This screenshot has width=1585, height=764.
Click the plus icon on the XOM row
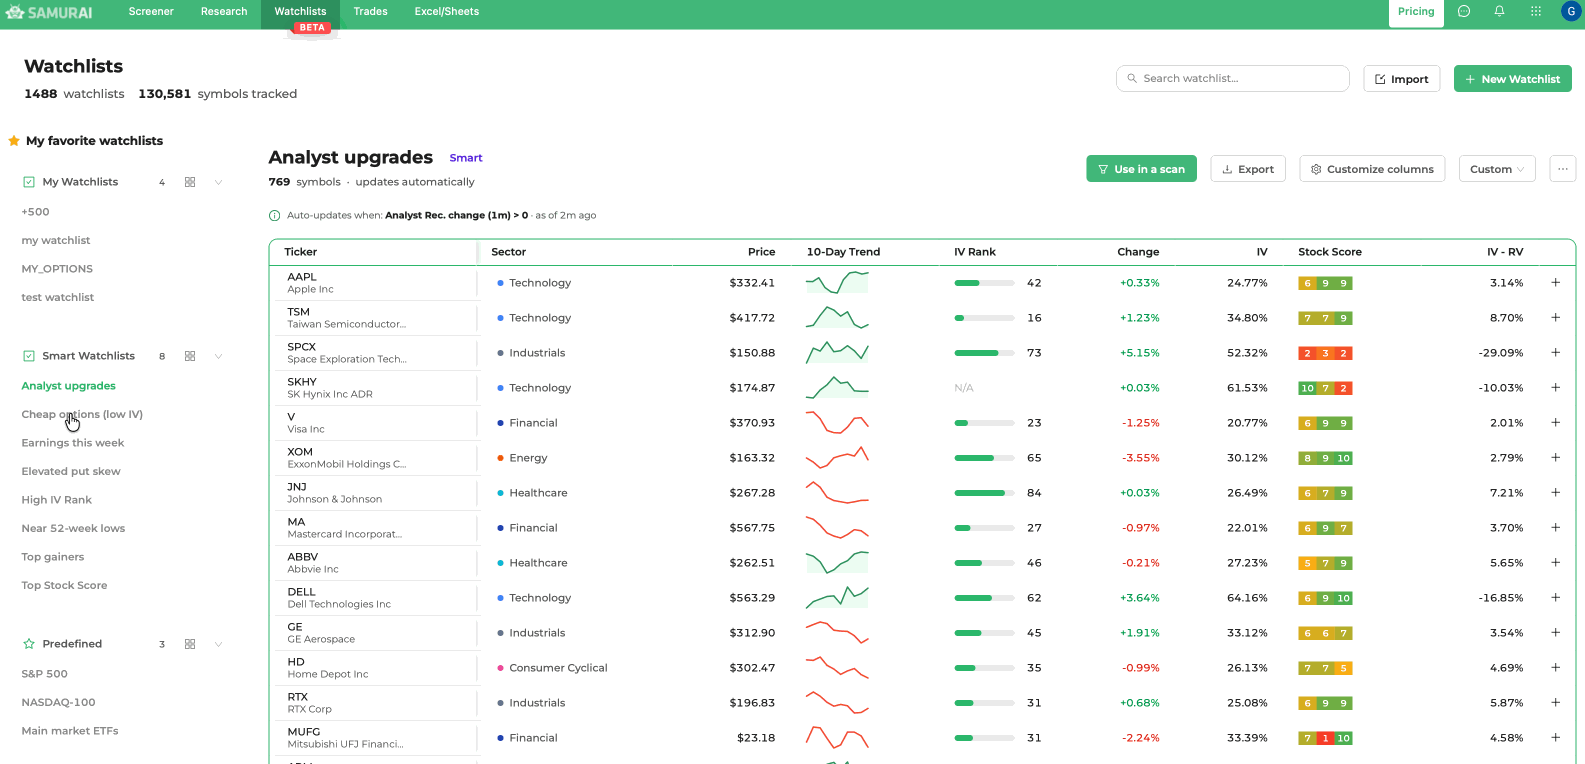pos(1555,458)
